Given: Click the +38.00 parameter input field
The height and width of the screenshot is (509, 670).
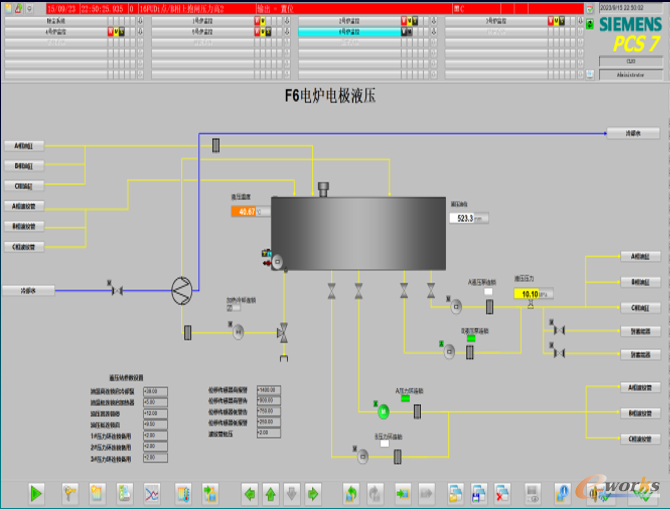Looking at the screenshot, I should coord(156,391).
